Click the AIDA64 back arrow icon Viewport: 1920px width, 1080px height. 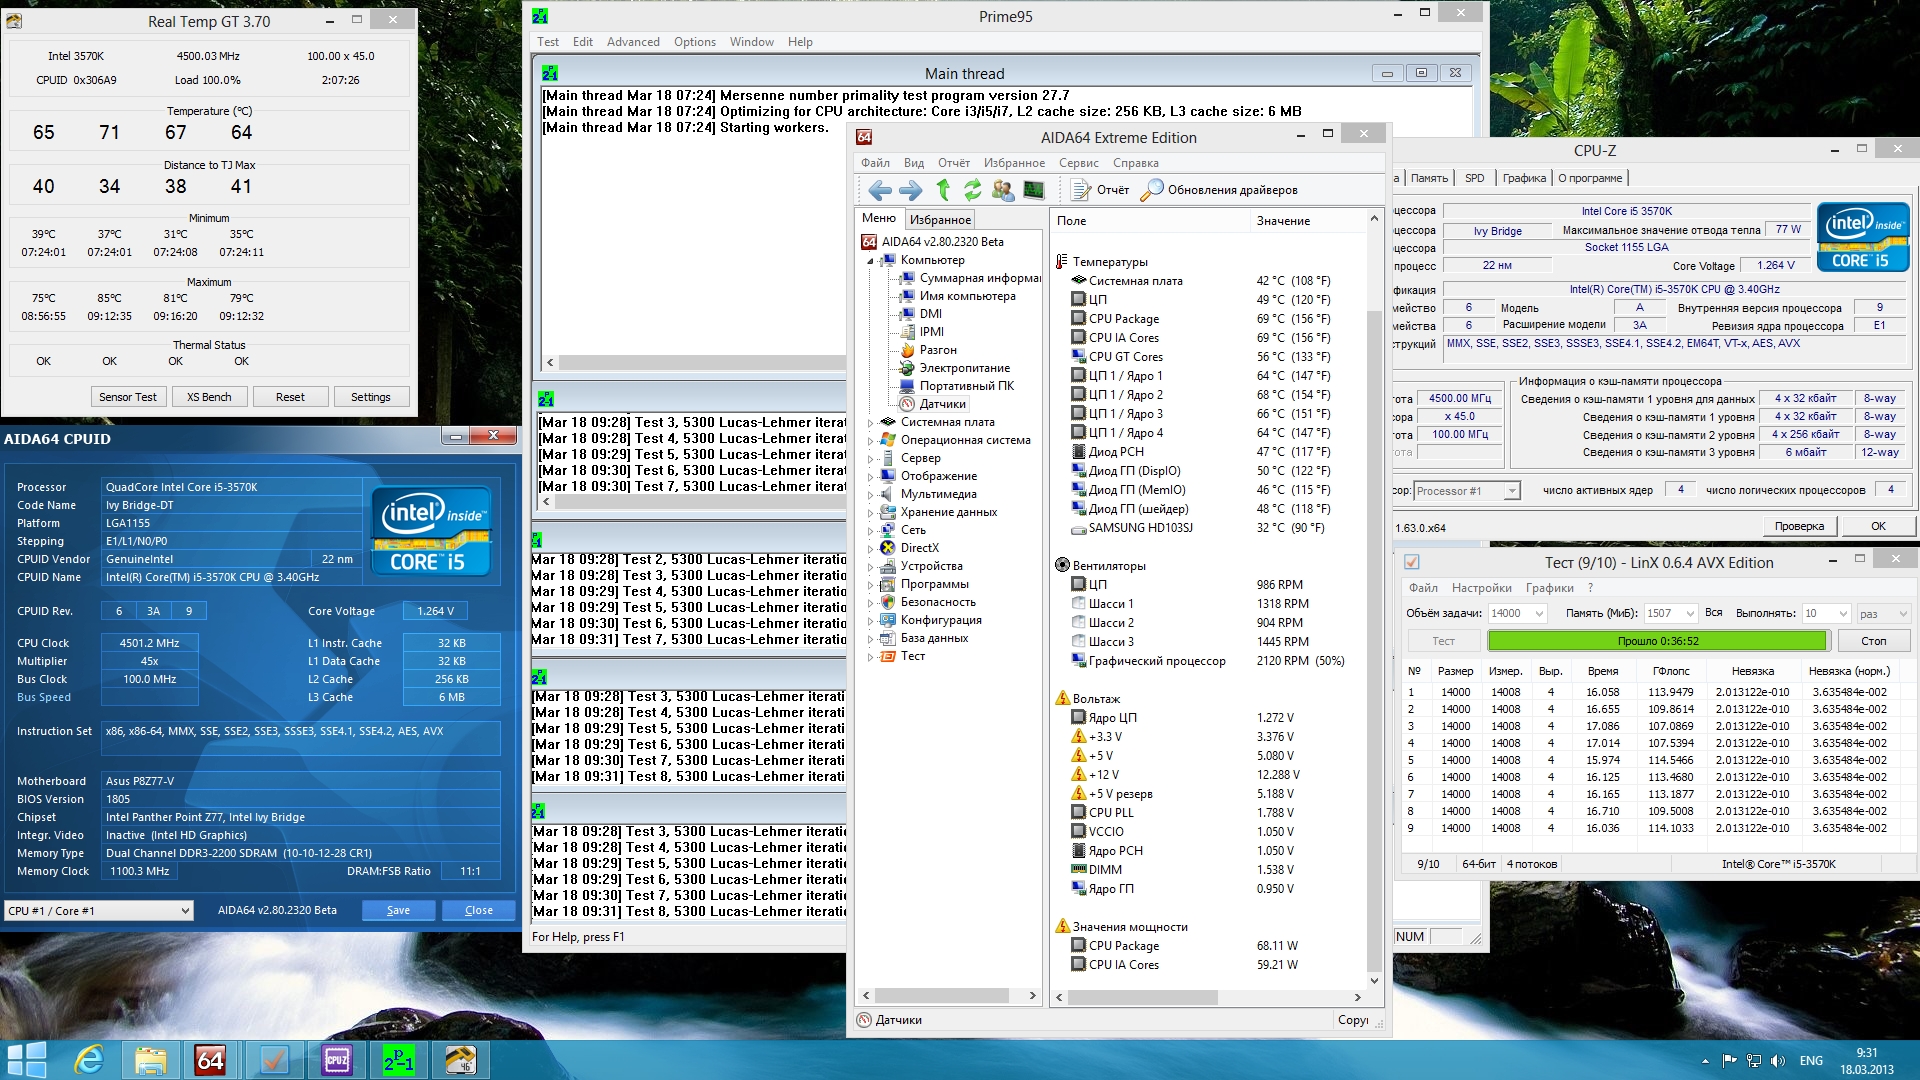(x=880, y=190)
